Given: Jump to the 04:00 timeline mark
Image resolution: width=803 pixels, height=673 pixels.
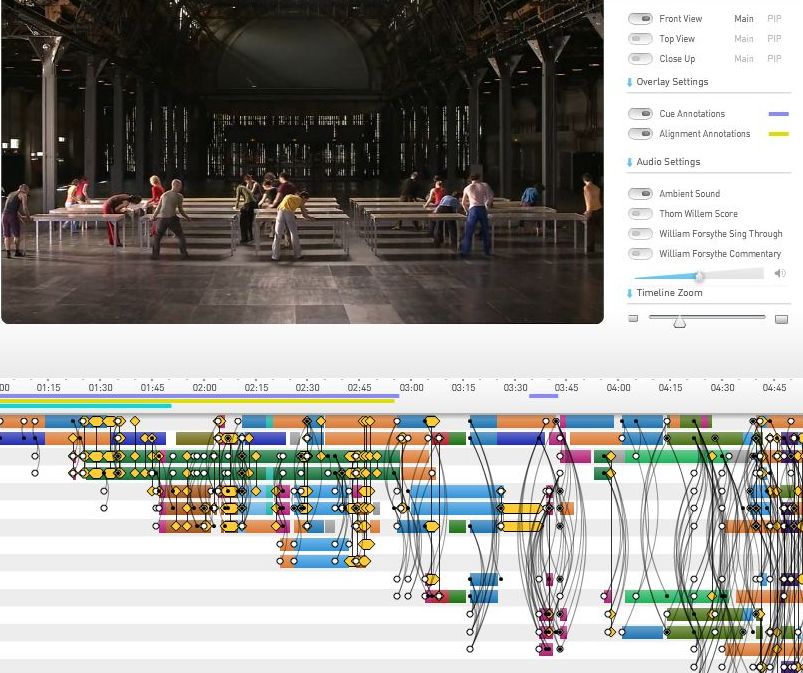Looking at the screenshot, I should (618, 388).
